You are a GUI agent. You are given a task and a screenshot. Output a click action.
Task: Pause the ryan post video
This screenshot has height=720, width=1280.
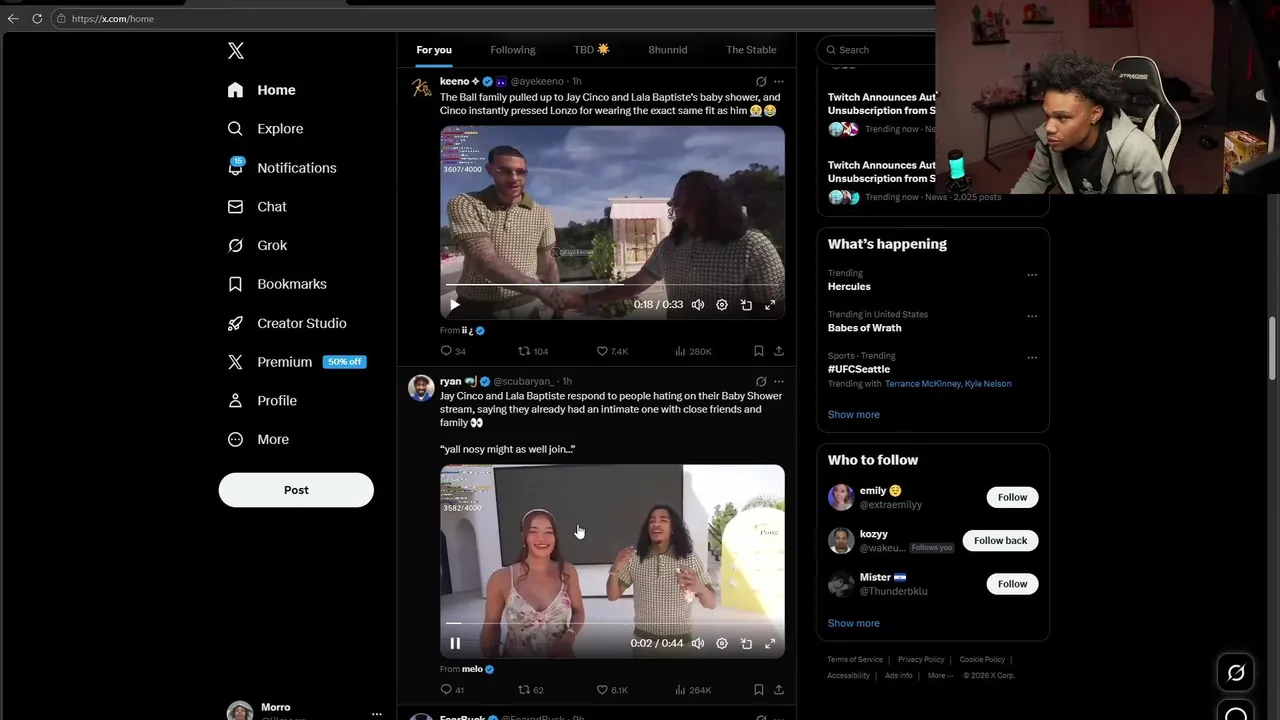455,644
